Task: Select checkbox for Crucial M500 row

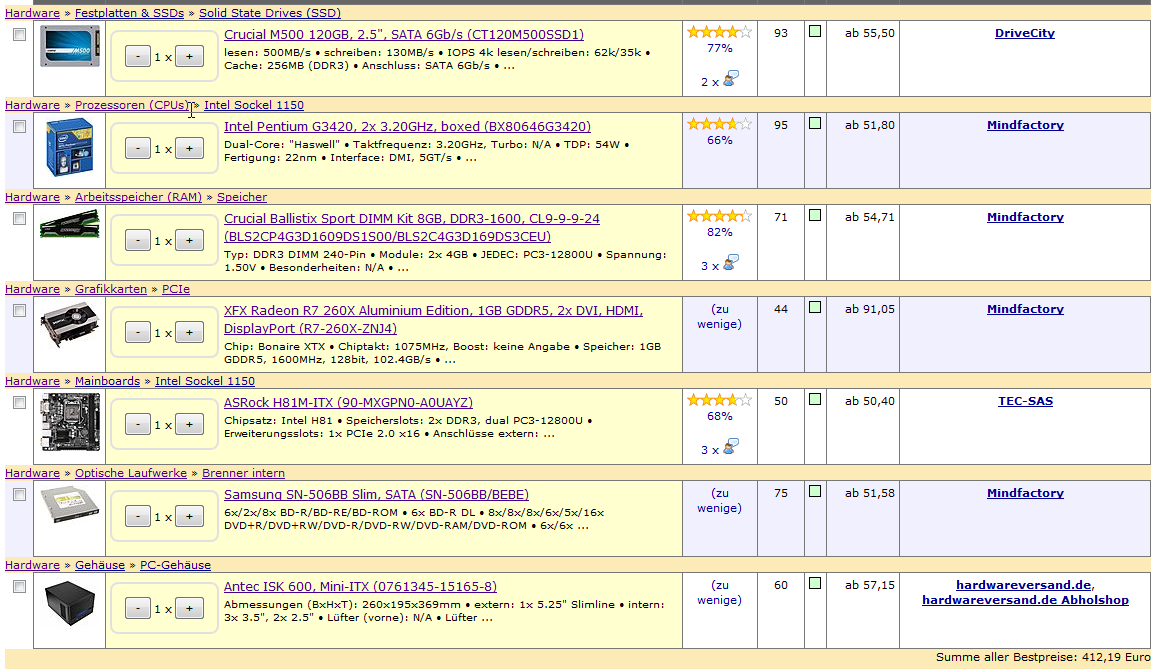Action: tap(19, 35)
